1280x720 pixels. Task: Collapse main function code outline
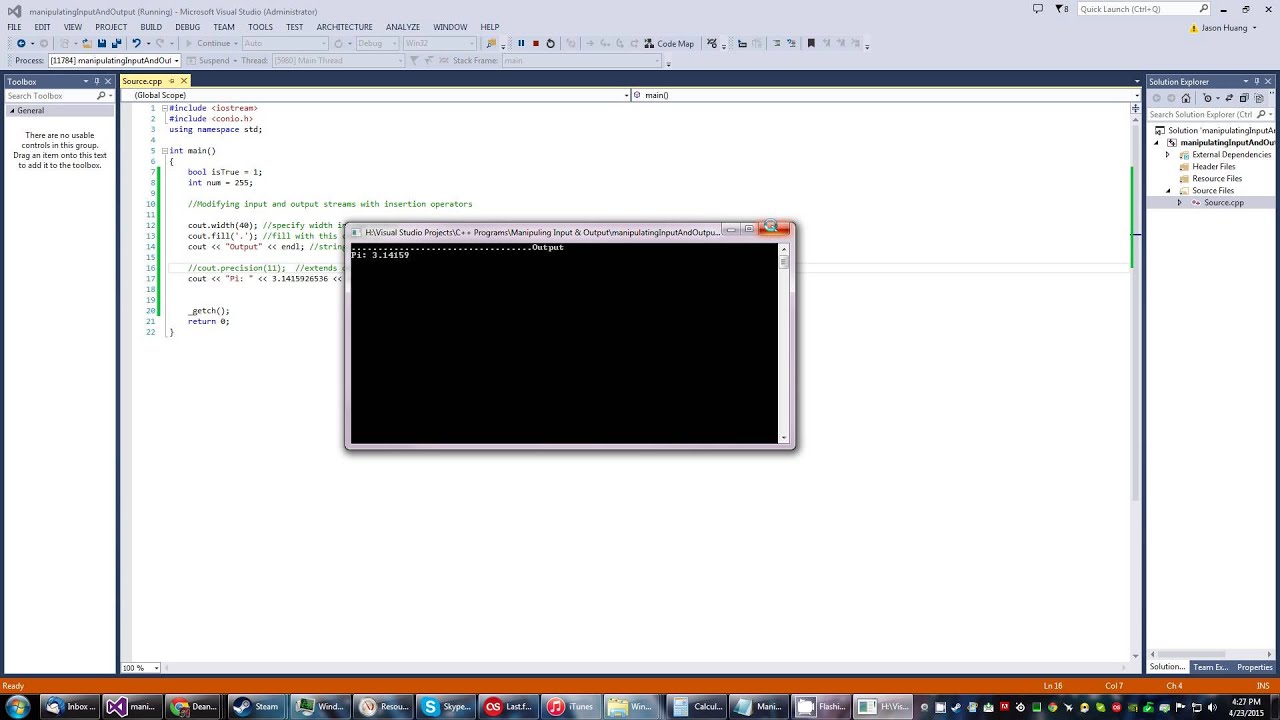coord(164,151)
